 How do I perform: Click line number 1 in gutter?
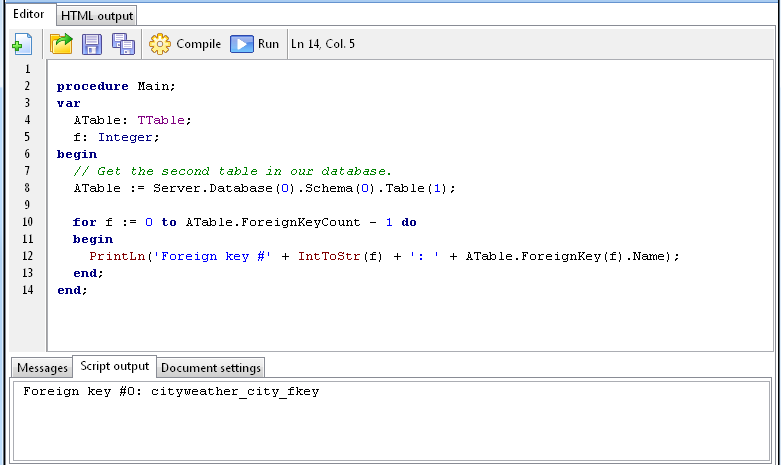pos(27,69)
